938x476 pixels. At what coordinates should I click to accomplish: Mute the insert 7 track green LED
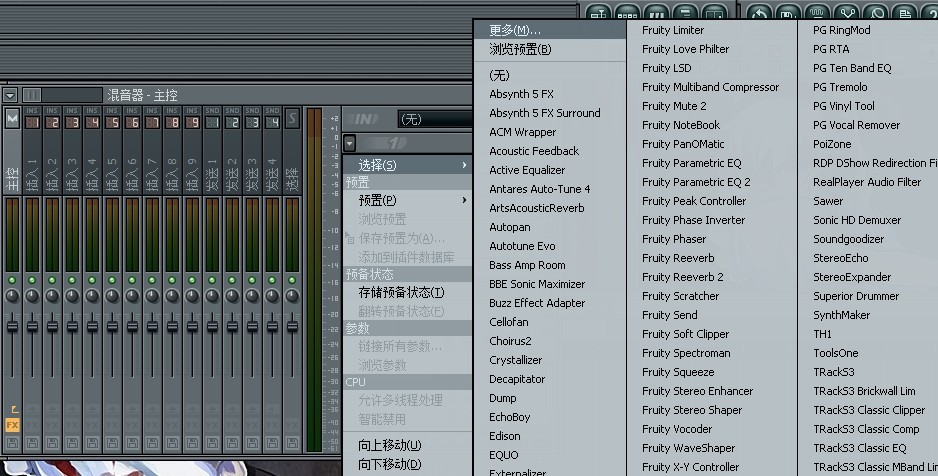tap(152, 280)
